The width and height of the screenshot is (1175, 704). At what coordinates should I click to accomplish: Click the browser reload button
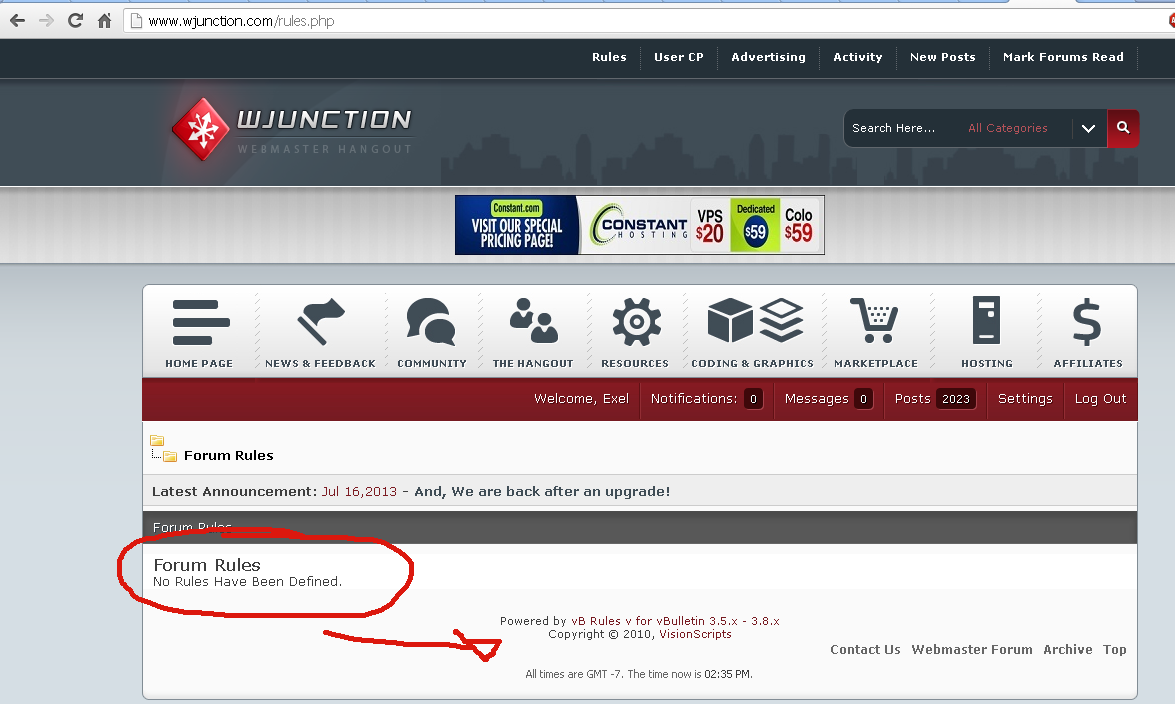75,20
